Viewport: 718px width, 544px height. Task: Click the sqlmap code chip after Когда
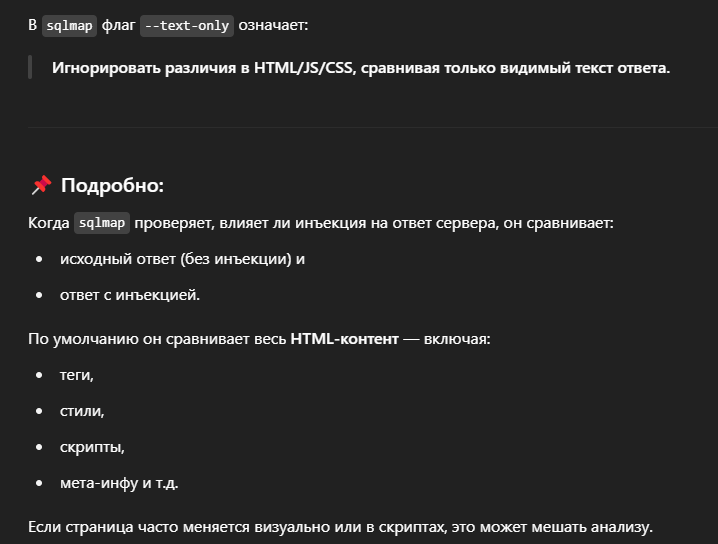(102, 223)
